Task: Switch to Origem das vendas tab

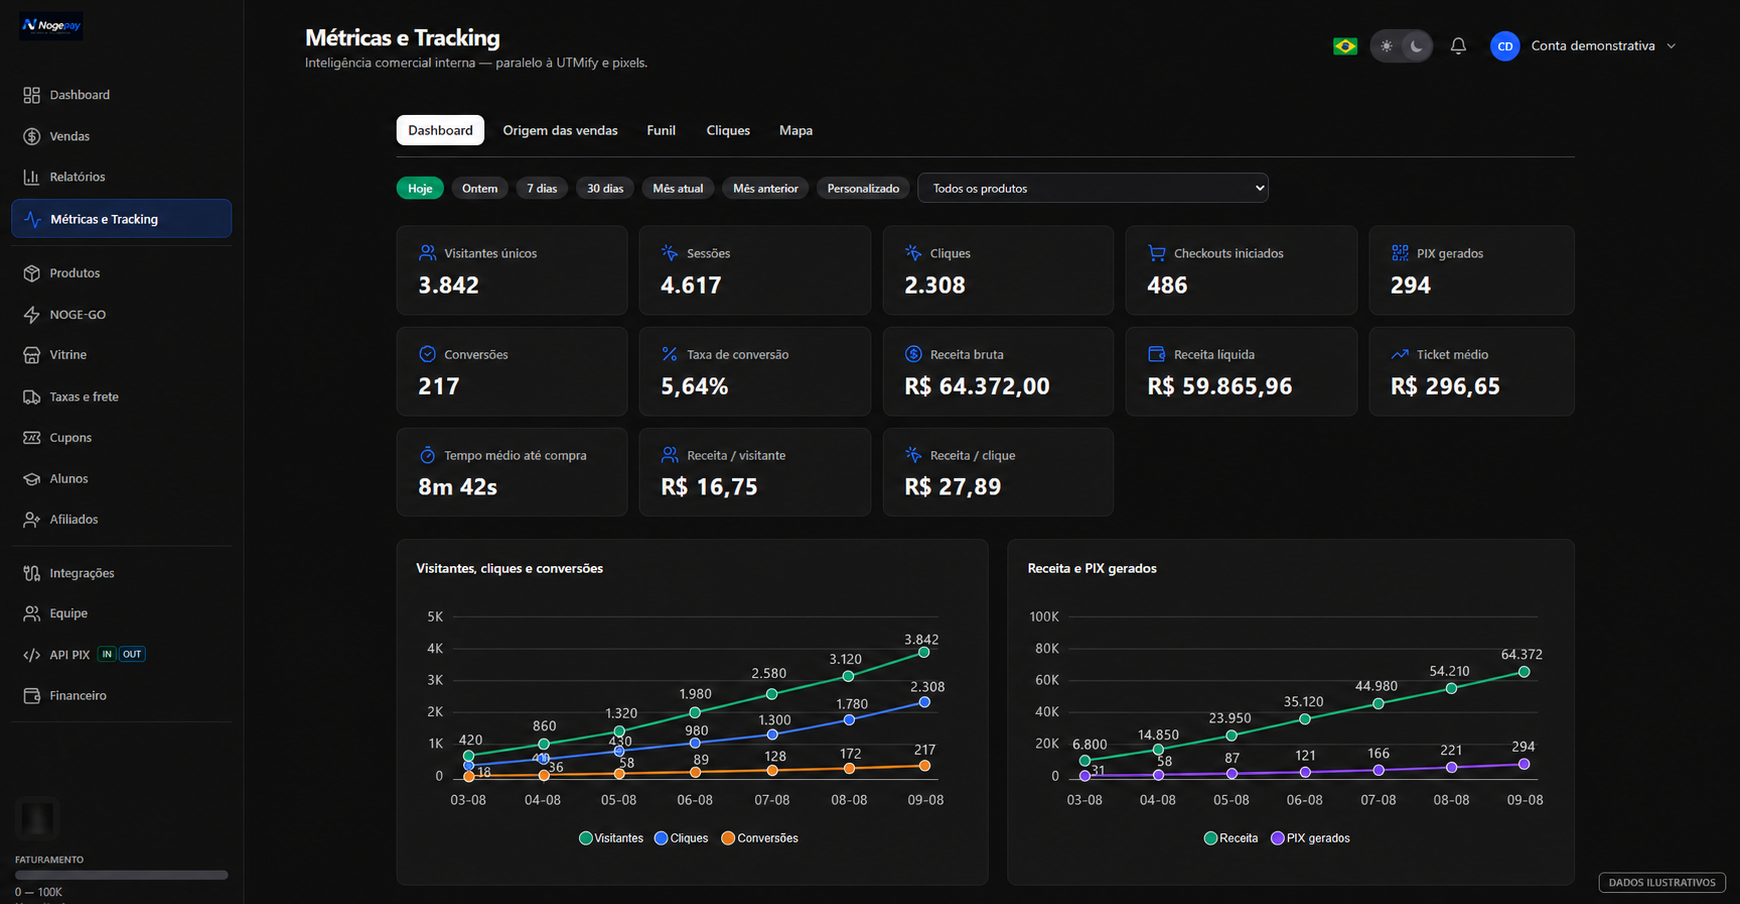Action: click(560, 130)
